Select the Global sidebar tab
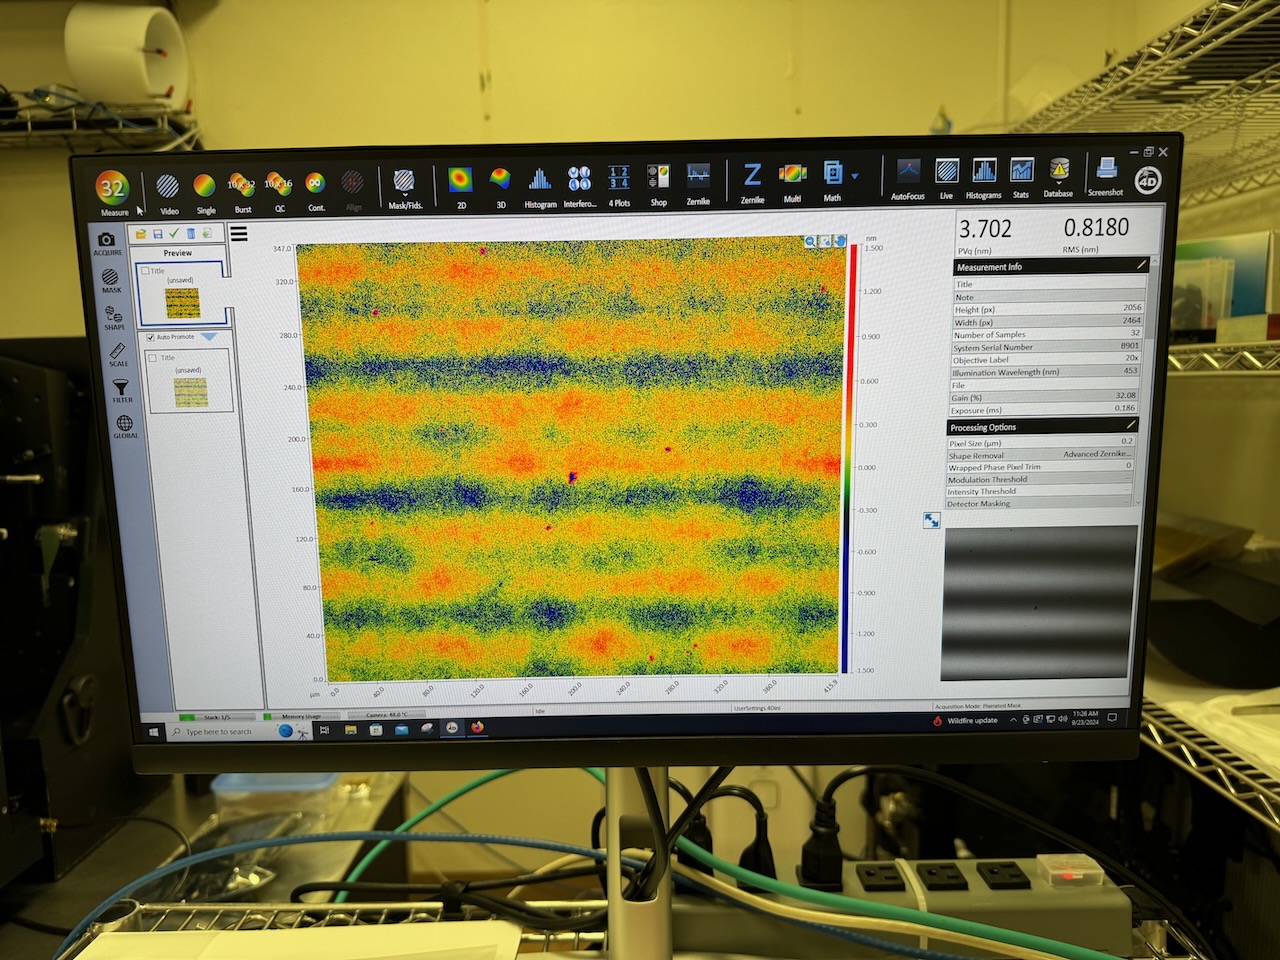Screen dimensions: 1280x960 point(125,427)
